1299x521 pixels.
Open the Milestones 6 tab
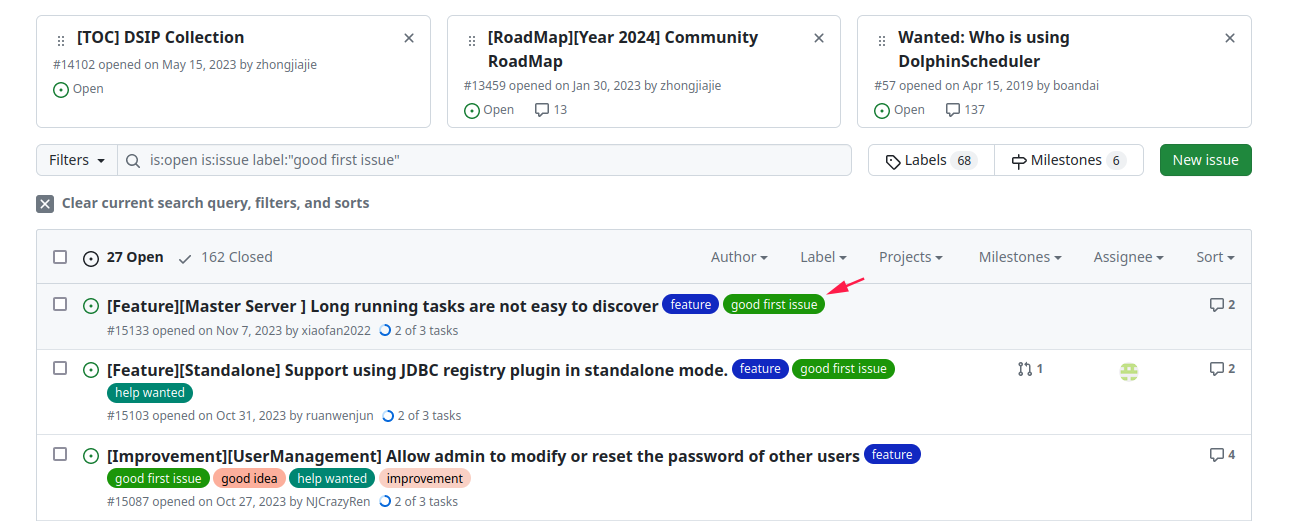[x=1069, y=160]
